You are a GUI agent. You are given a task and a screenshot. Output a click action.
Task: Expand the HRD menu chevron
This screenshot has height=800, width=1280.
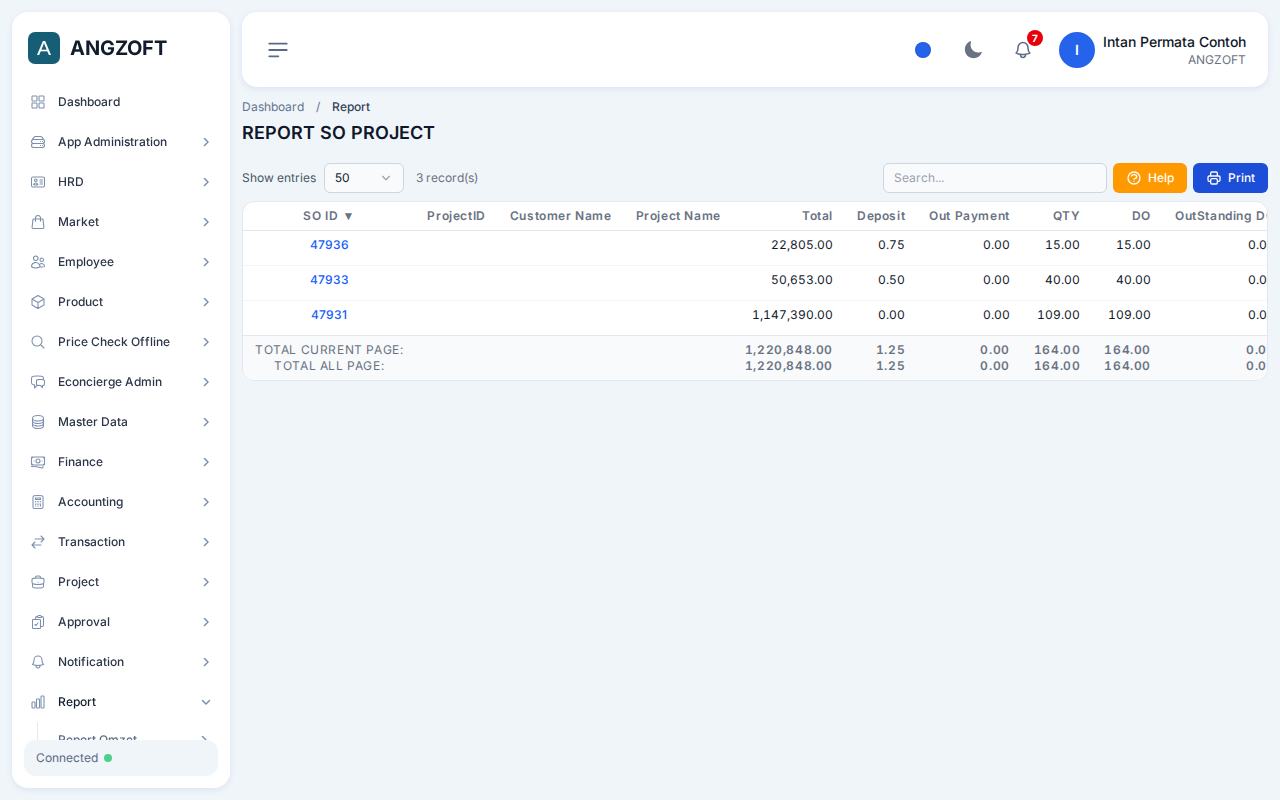[206, 182]
